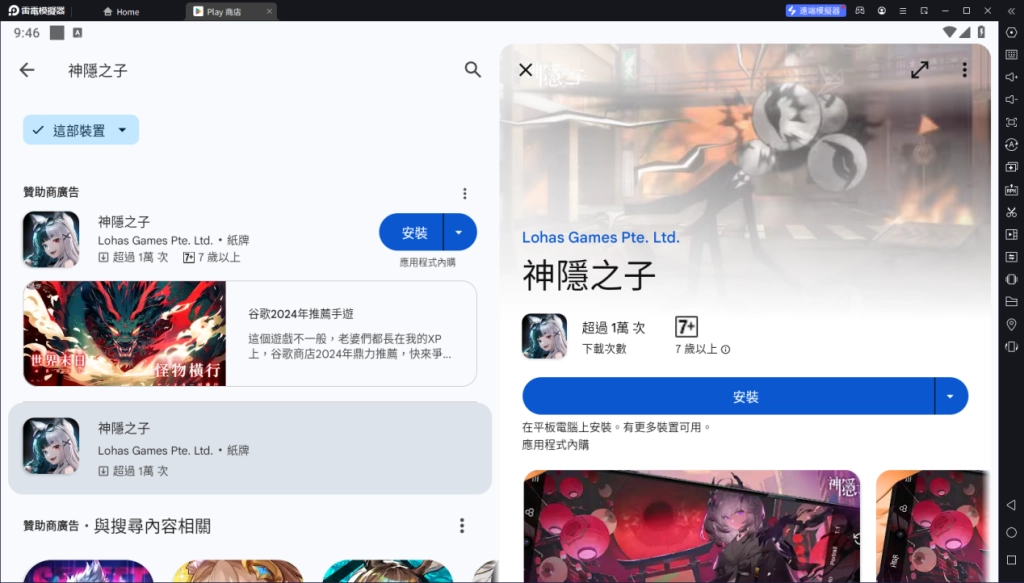This screenshot has width=1024, height=583.
Task: Click the back arrow in search results
Action: [x=27, y=70]
